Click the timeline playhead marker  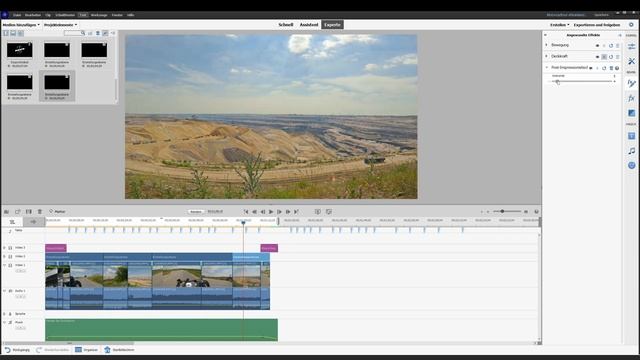(x=243, y=222)
